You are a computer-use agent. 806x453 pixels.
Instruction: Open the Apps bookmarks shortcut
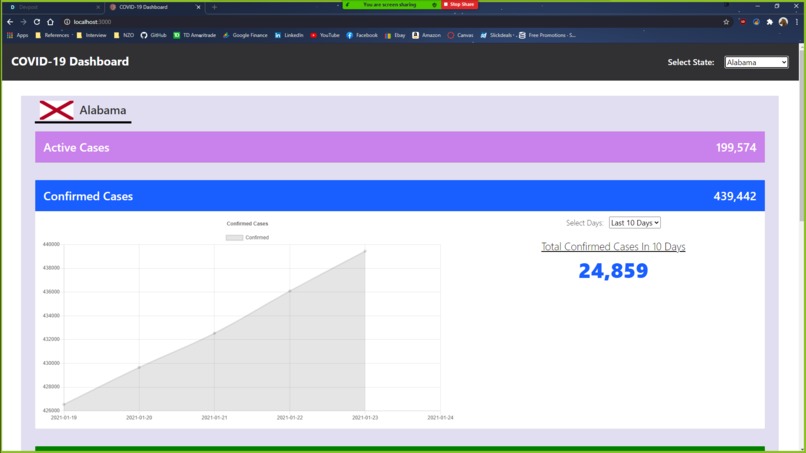click(x=17, y=35)
